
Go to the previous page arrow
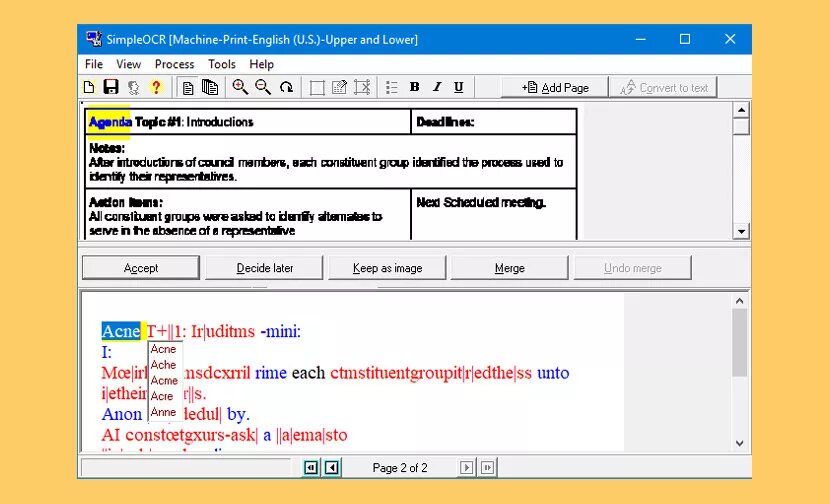pyautogui.click(x=332, y=467)
